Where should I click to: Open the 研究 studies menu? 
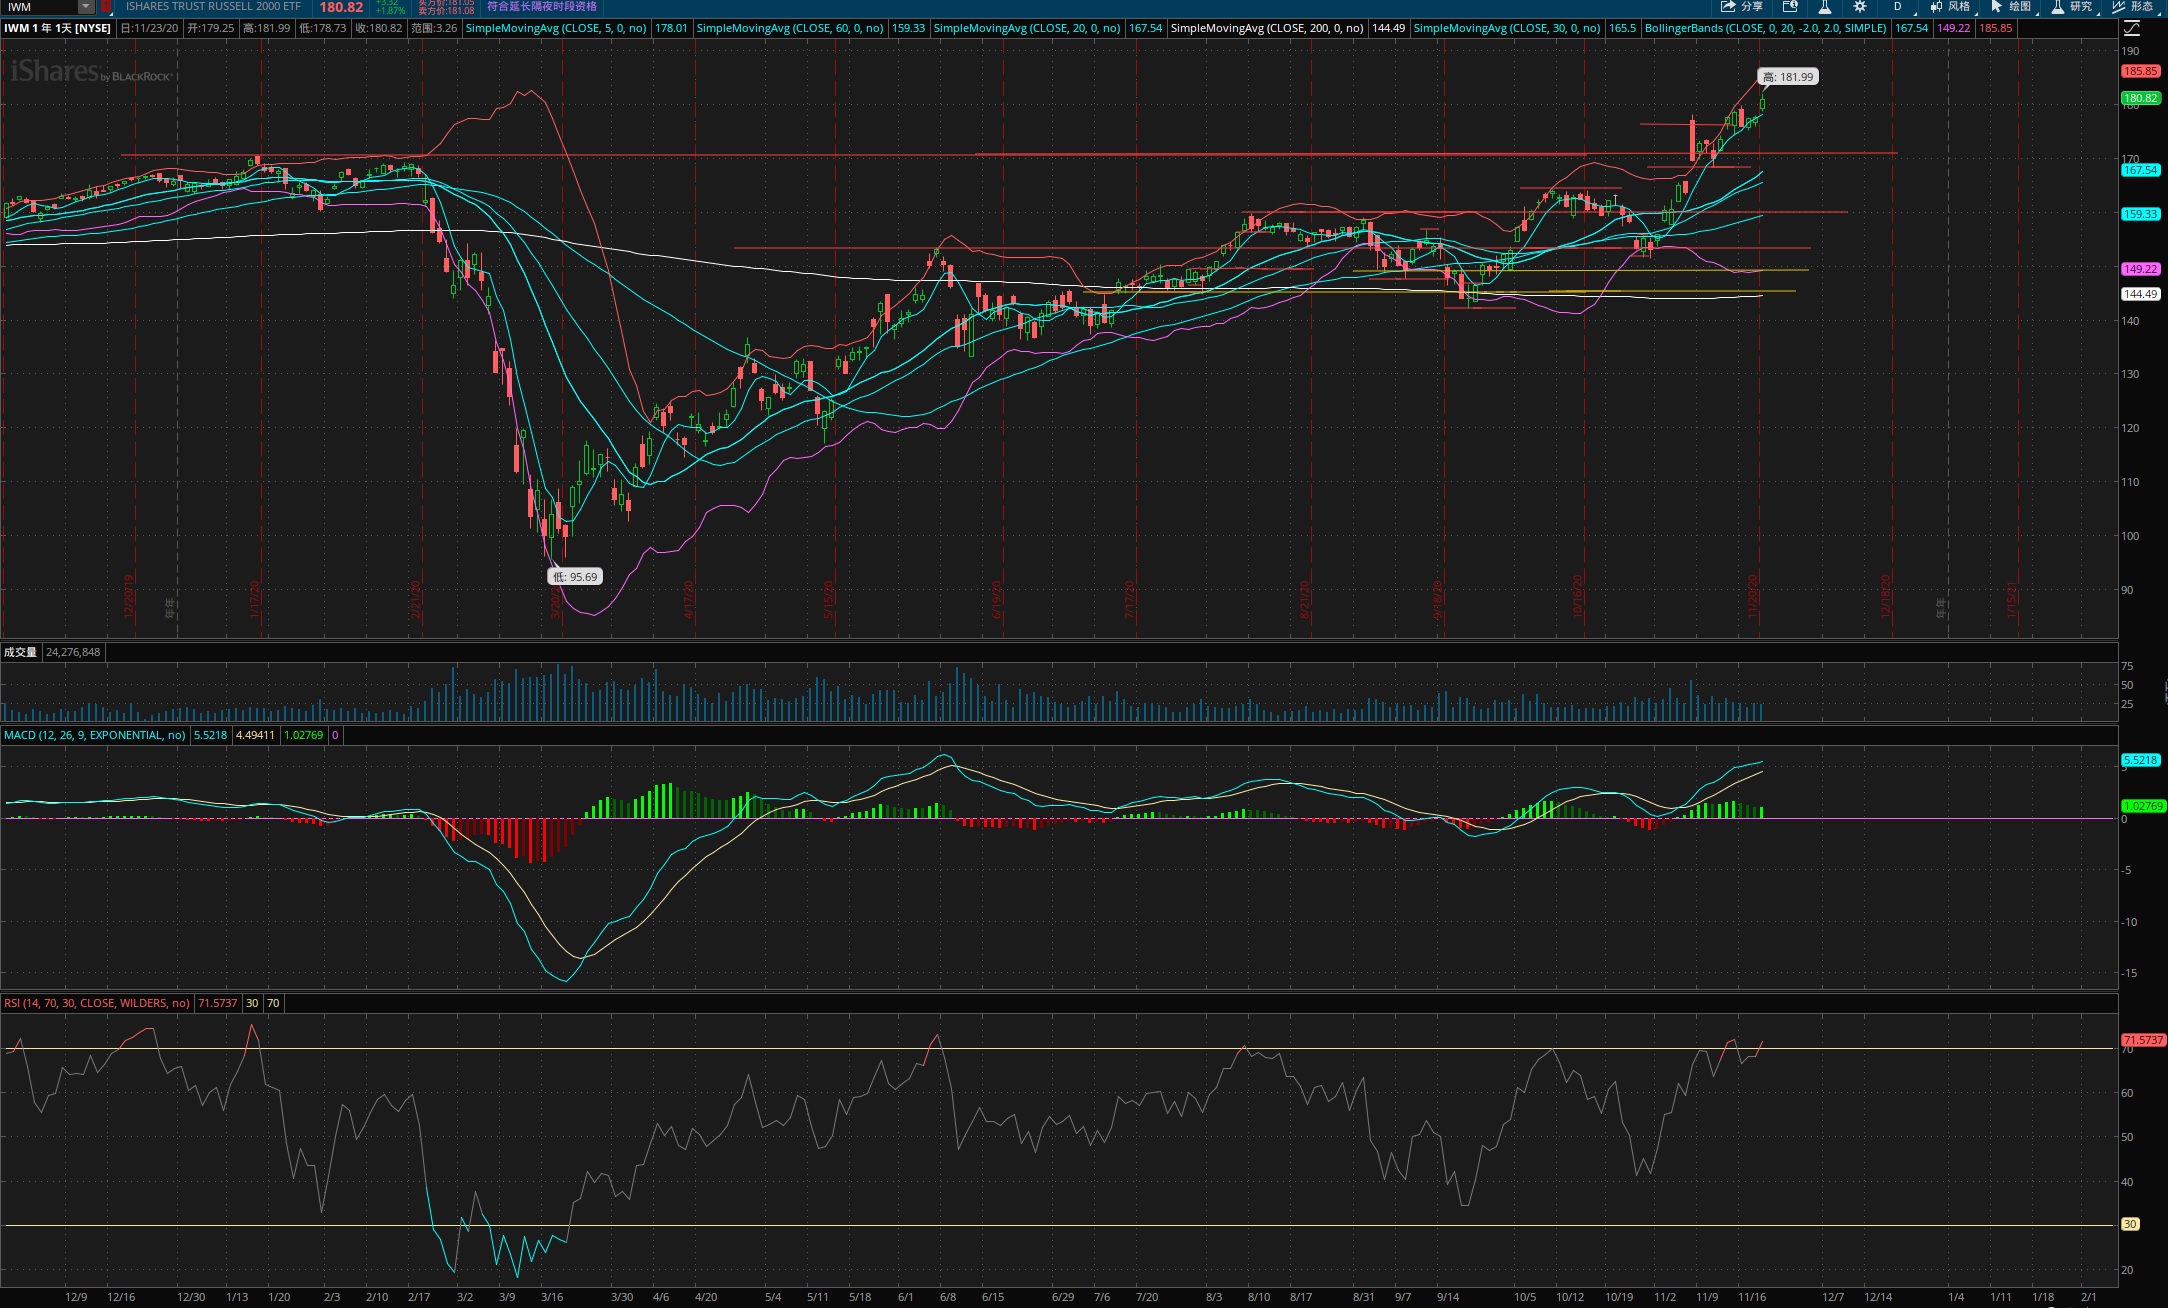[2072, 7]
